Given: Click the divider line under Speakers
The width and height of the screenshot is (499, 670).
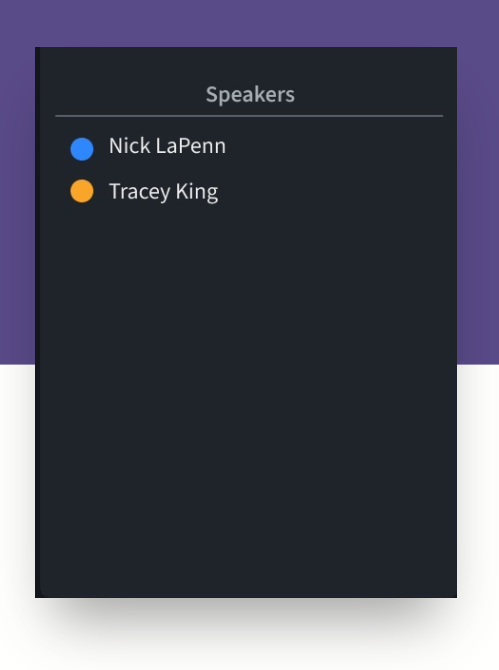Looking at the screenshot, I should tap(249, 116).
